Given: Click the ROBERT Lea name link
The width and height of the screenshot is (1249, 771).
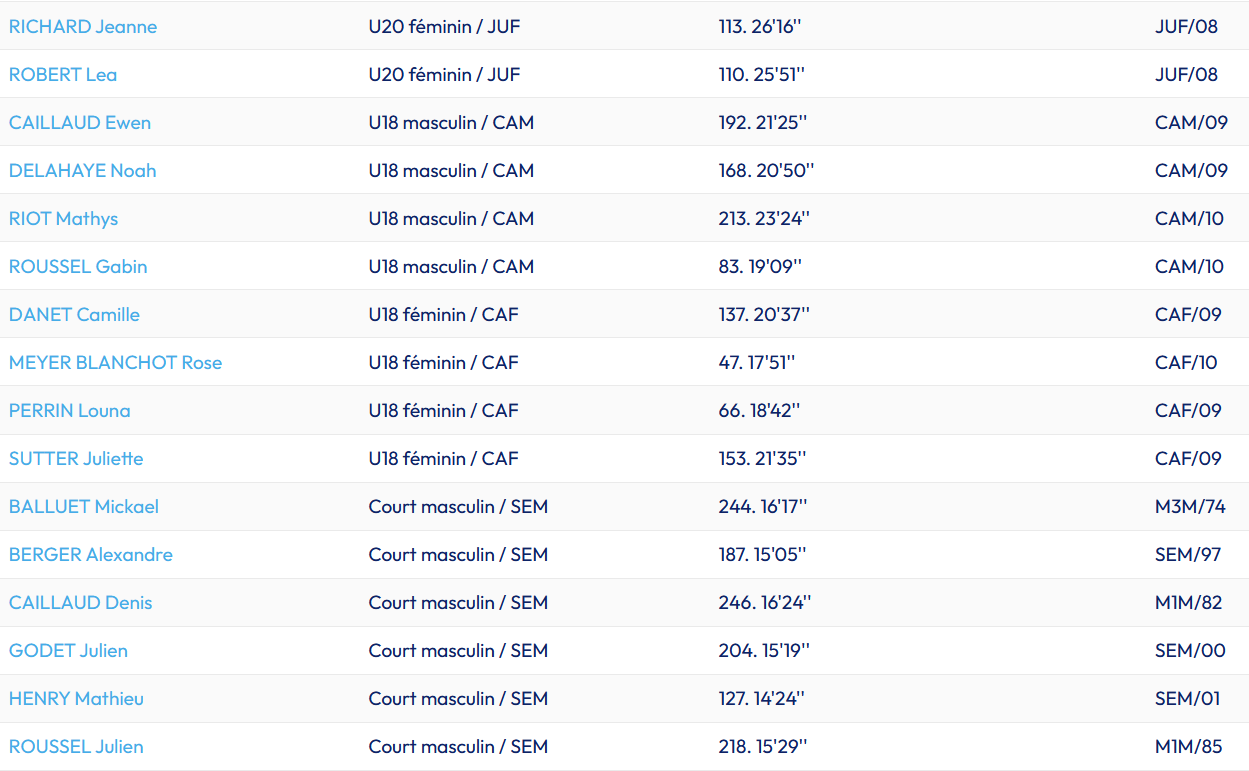Looking at the screenshot, I should tap(63, 75).
